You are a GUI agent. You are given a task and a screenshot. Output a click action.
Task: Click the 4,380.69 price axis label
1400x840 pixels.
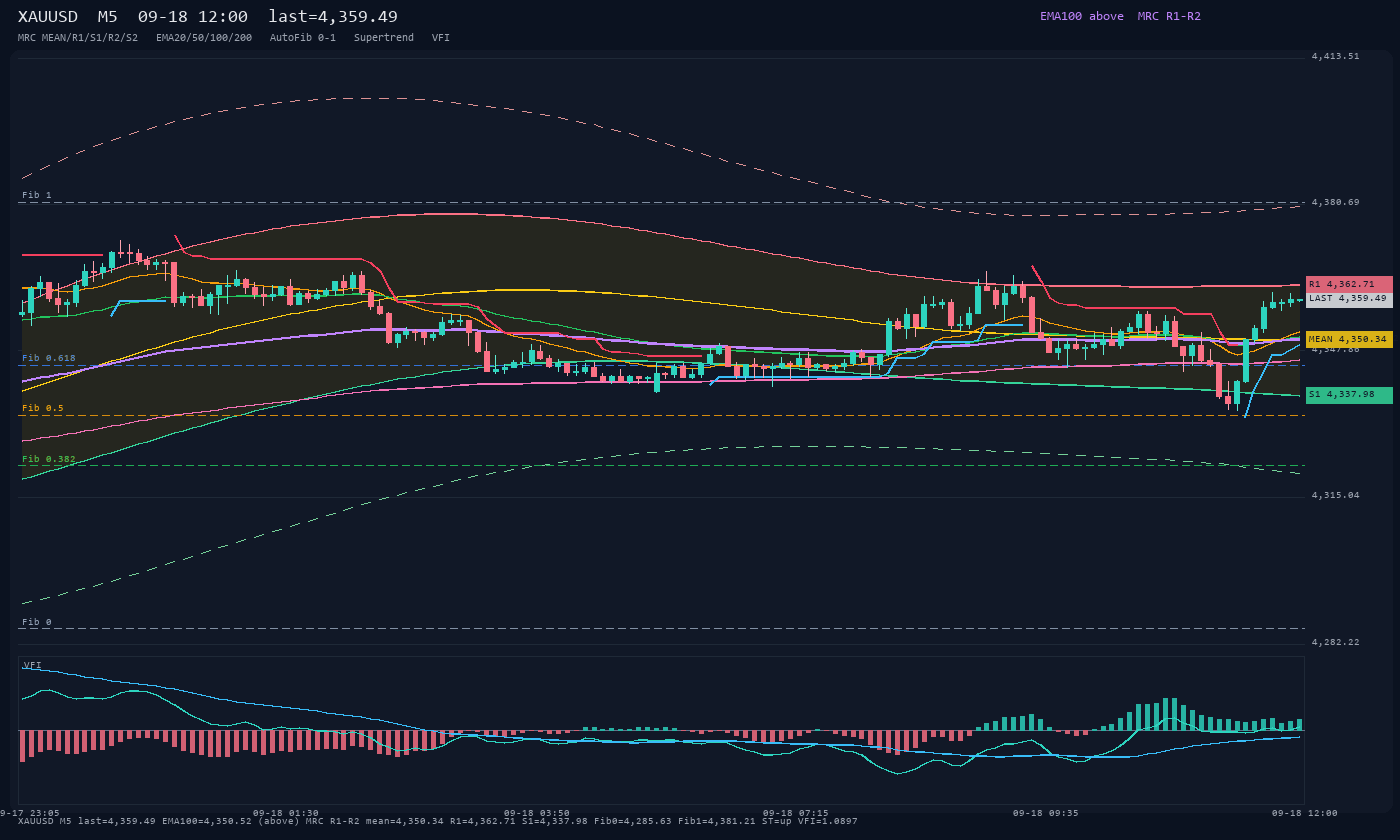1336,203
